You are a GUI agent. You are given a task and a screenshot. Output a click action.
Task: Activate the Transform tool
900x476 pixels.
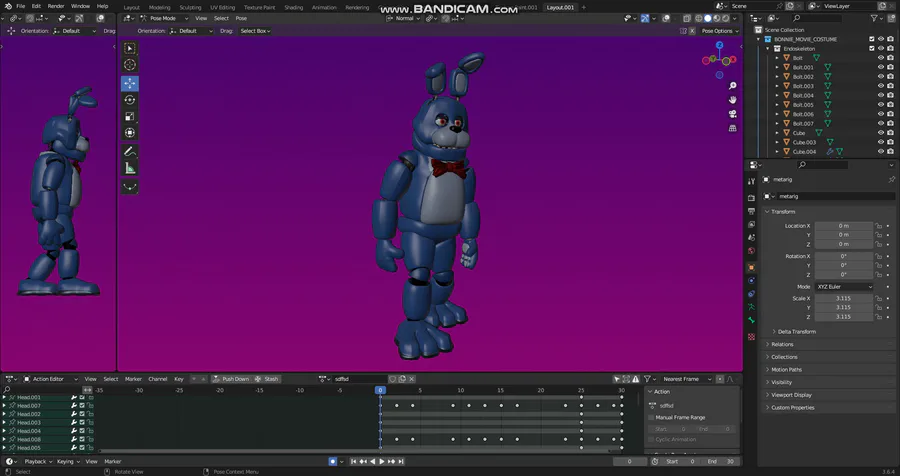pos(130,133)
